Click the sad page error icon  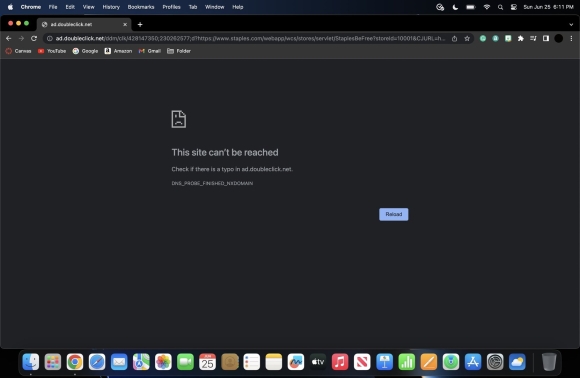(179, 119)
